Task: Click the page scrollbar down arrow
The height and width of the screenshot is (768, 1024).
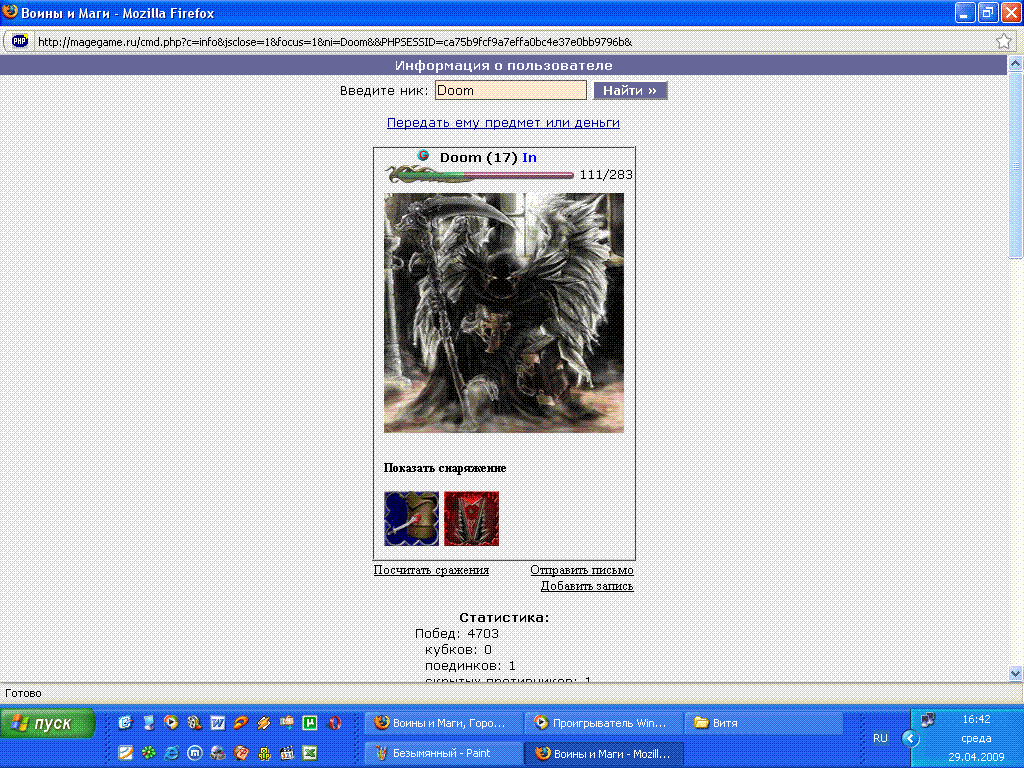Action: 1016,673
